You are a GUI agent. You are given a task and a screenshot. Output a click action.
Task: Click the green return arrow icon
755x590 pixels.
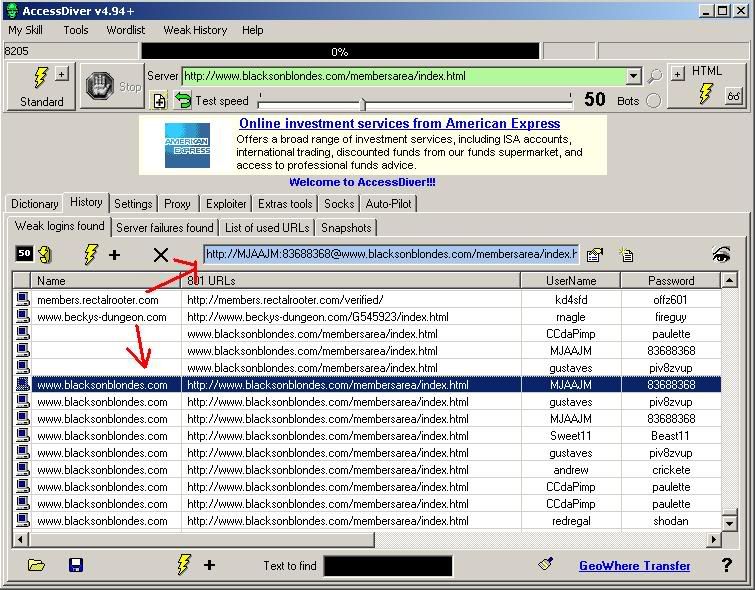pyautogui.click(x=183, y=100)
